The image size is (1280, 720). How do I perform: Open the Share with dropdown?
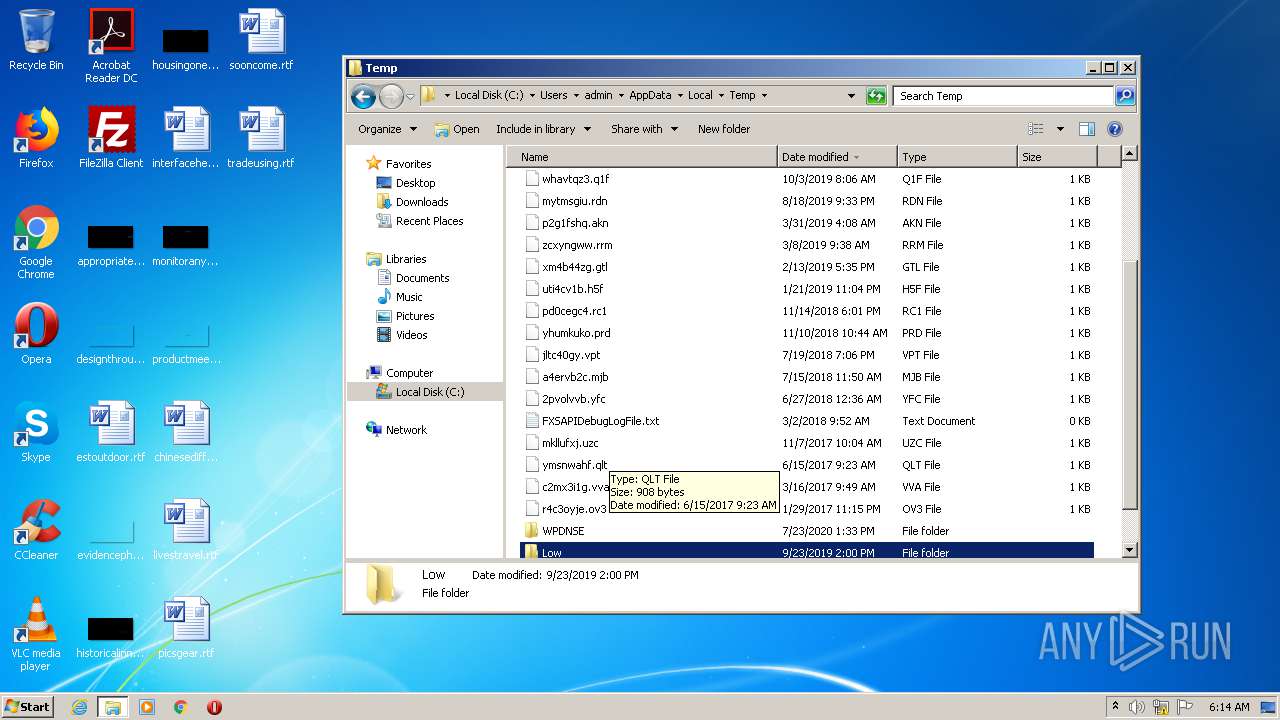coord(644,129)
